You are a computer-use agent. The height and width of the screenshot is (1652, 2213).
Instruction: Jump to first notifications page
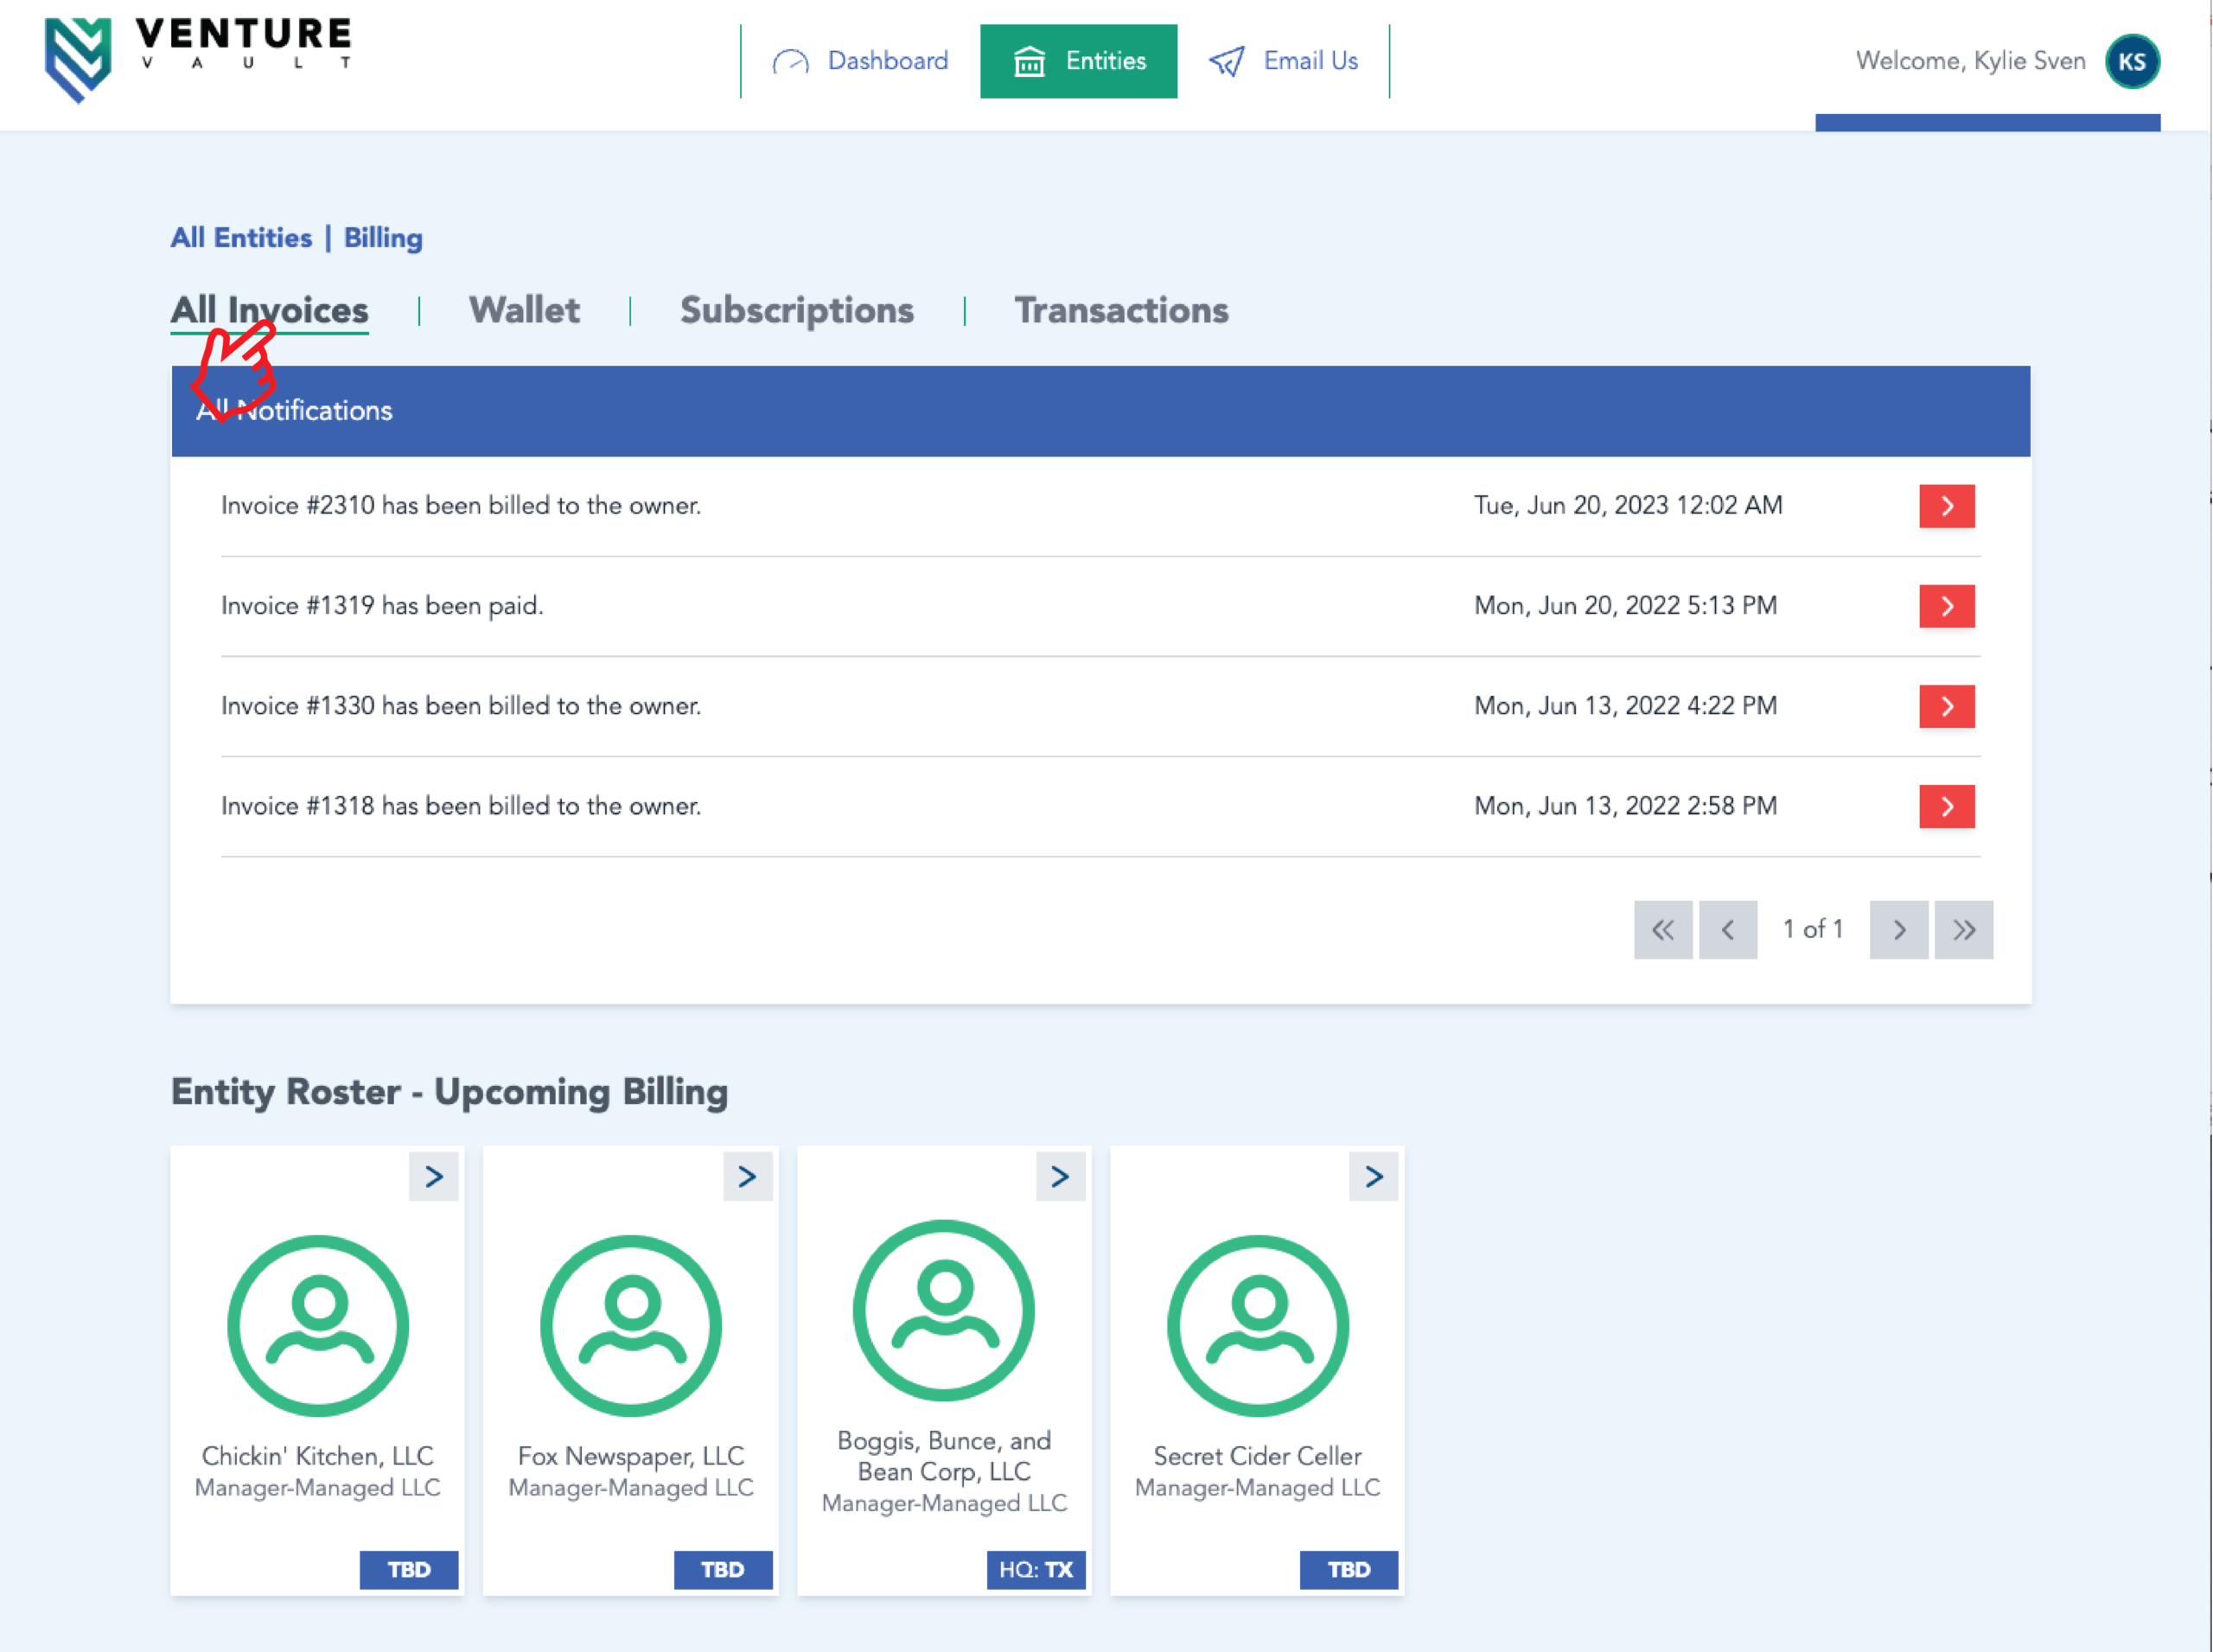[1662, 930]
